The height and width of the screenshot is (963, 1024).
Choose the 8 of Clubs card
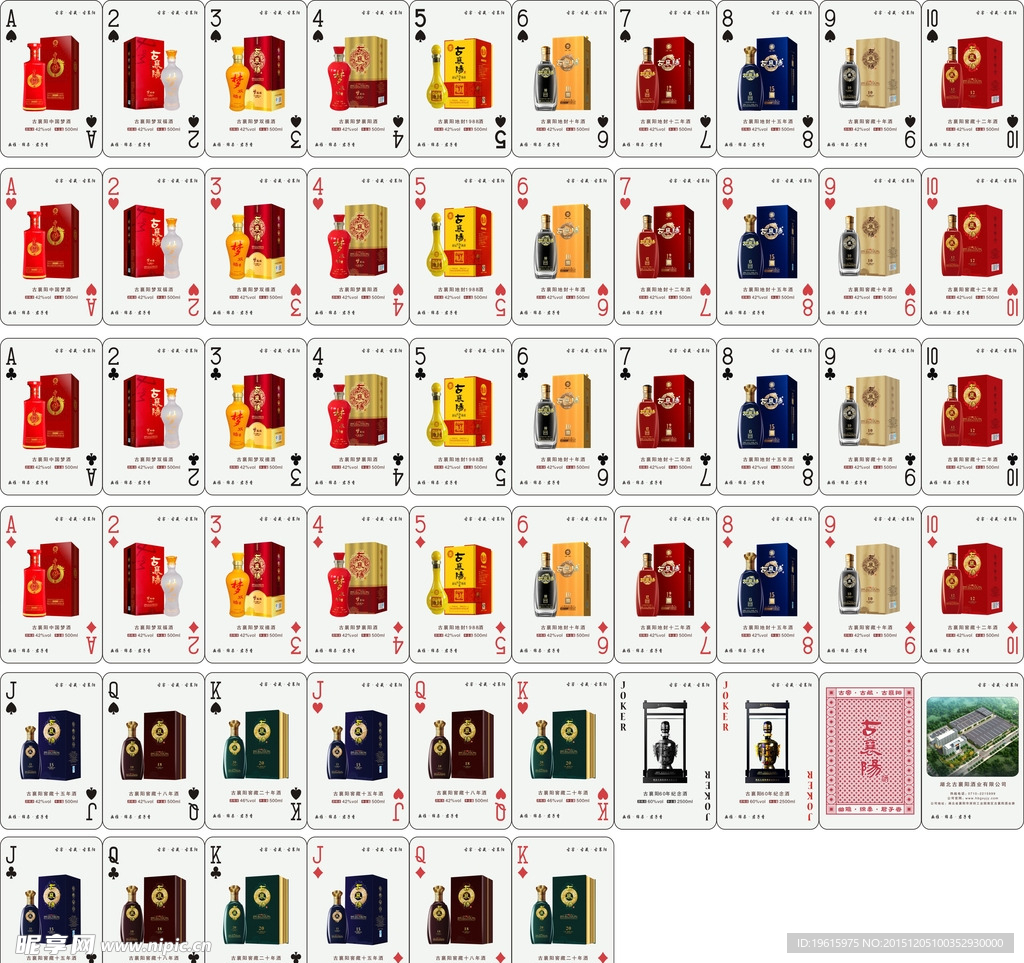(x=768, y=417)
